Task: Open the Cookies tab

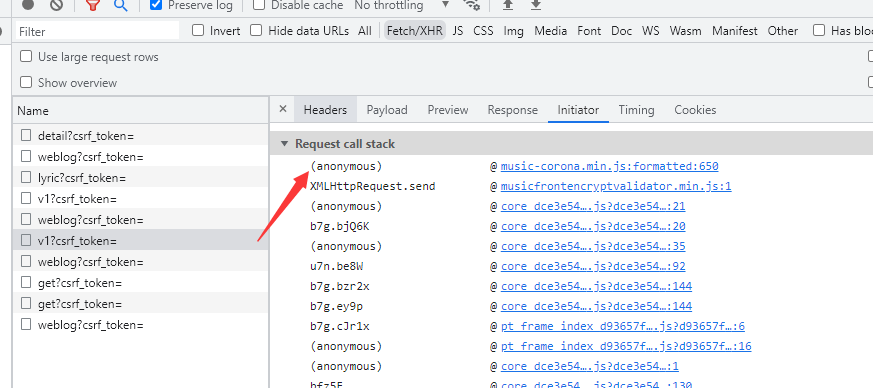Action: pyautogui.click(x=695, y=110)
